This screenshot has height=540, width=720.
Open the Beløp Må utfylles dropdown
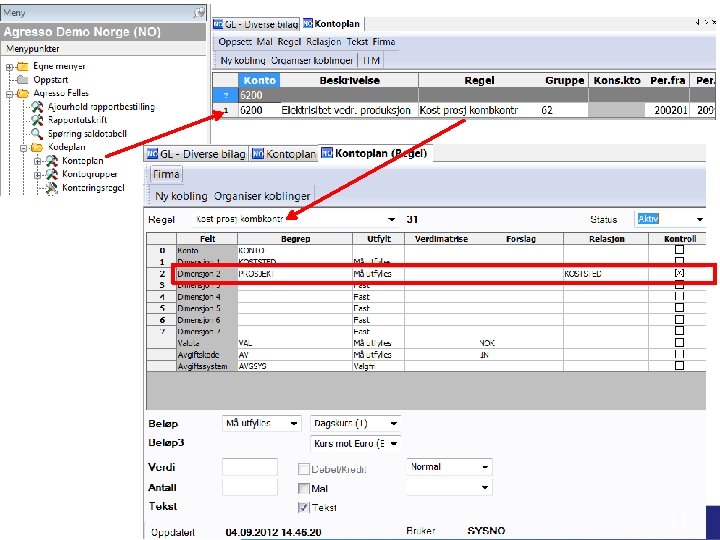[x=293, y=423]
